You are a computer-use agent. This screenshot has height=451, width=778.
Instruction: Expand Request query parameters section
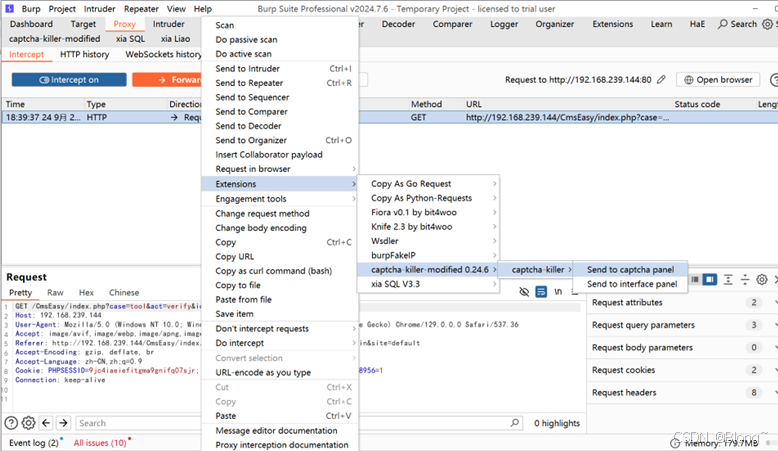[x=682, y=325]
